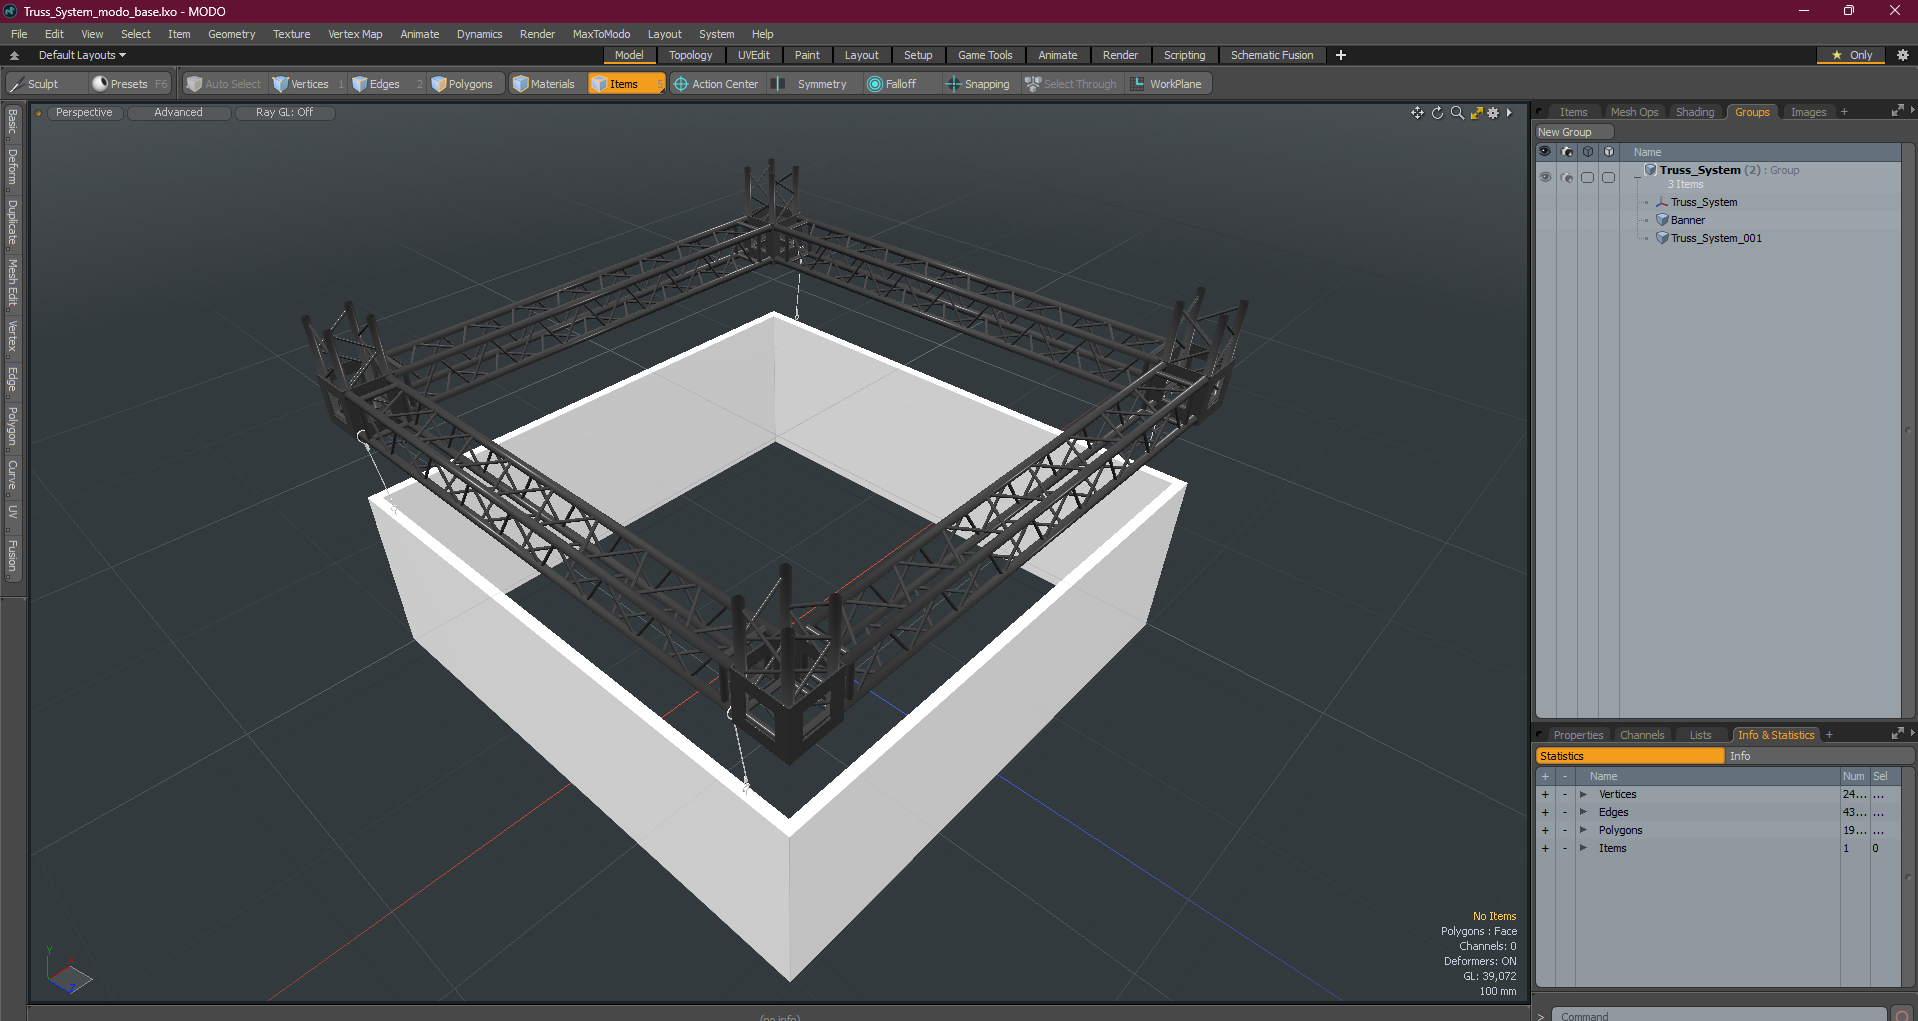Toggle Auto Select mode
This screenshot has width=1918, height=1021.
click(223, 84)
